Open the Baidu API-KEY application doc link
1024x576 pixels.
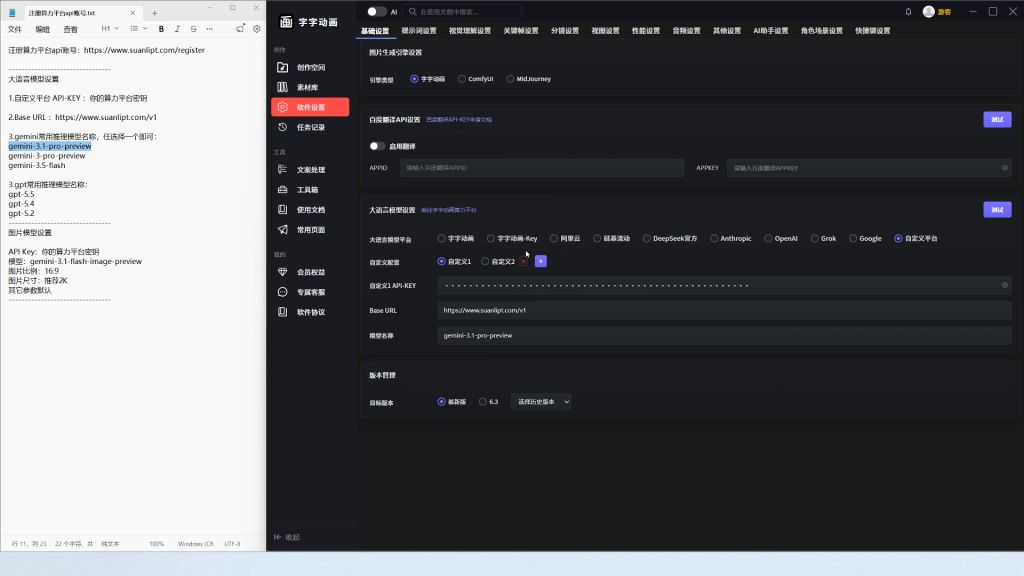459,120
